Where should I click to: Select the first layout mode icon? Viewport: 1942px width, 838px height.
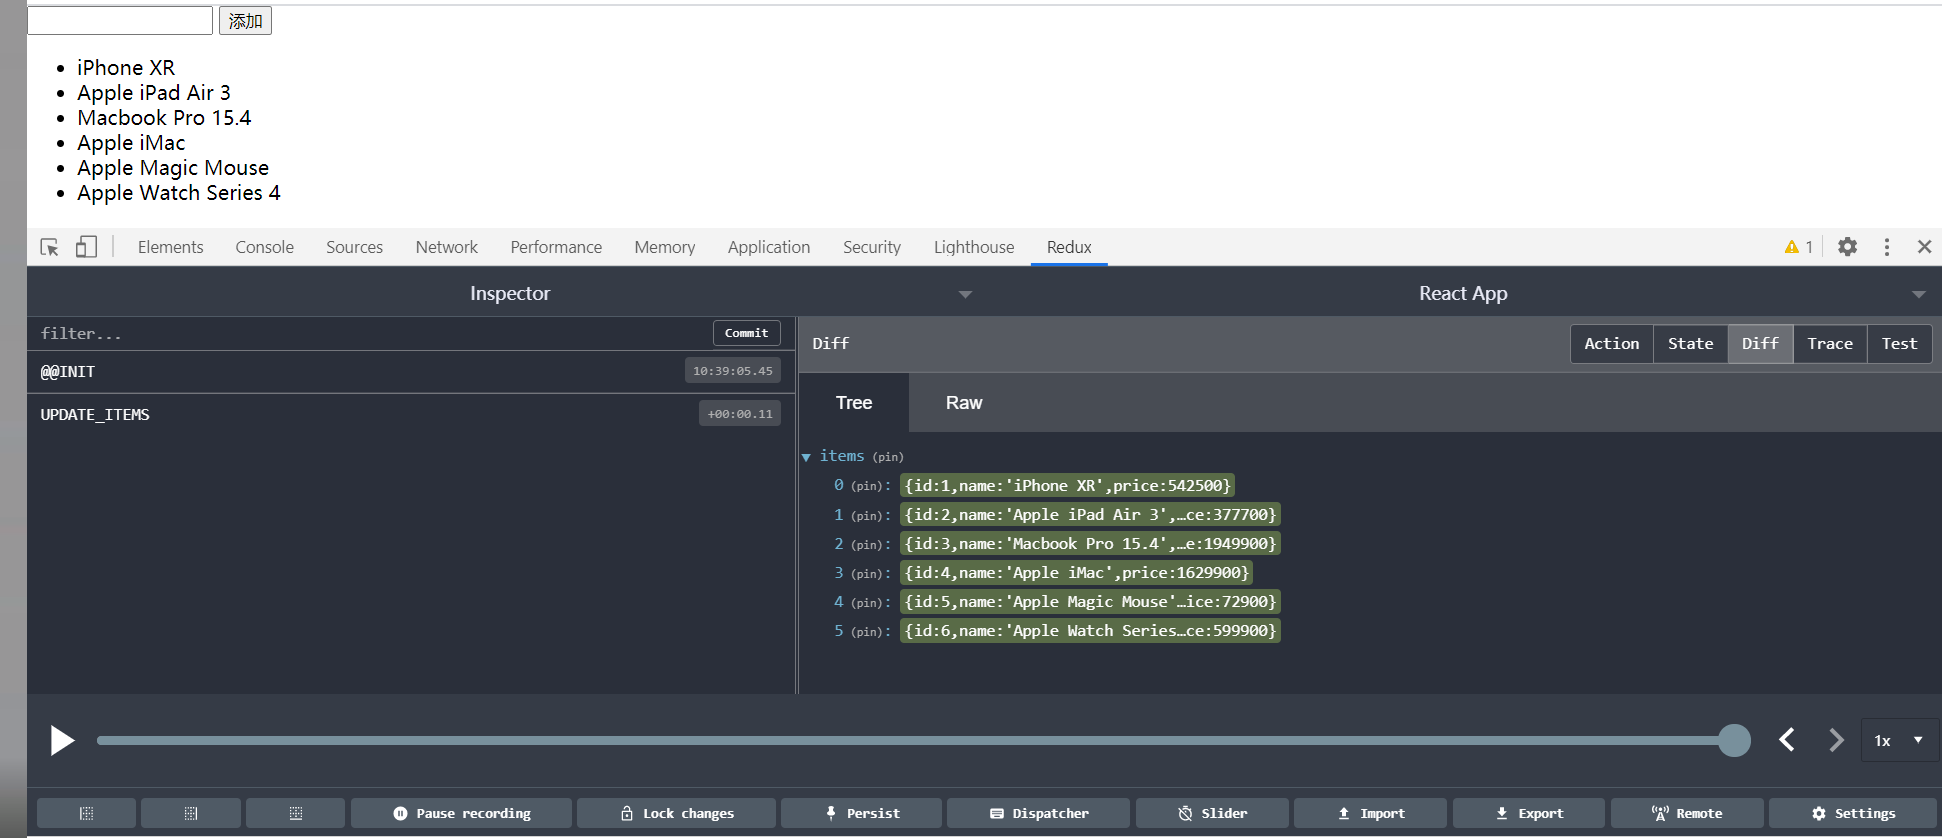pos(86,813)
